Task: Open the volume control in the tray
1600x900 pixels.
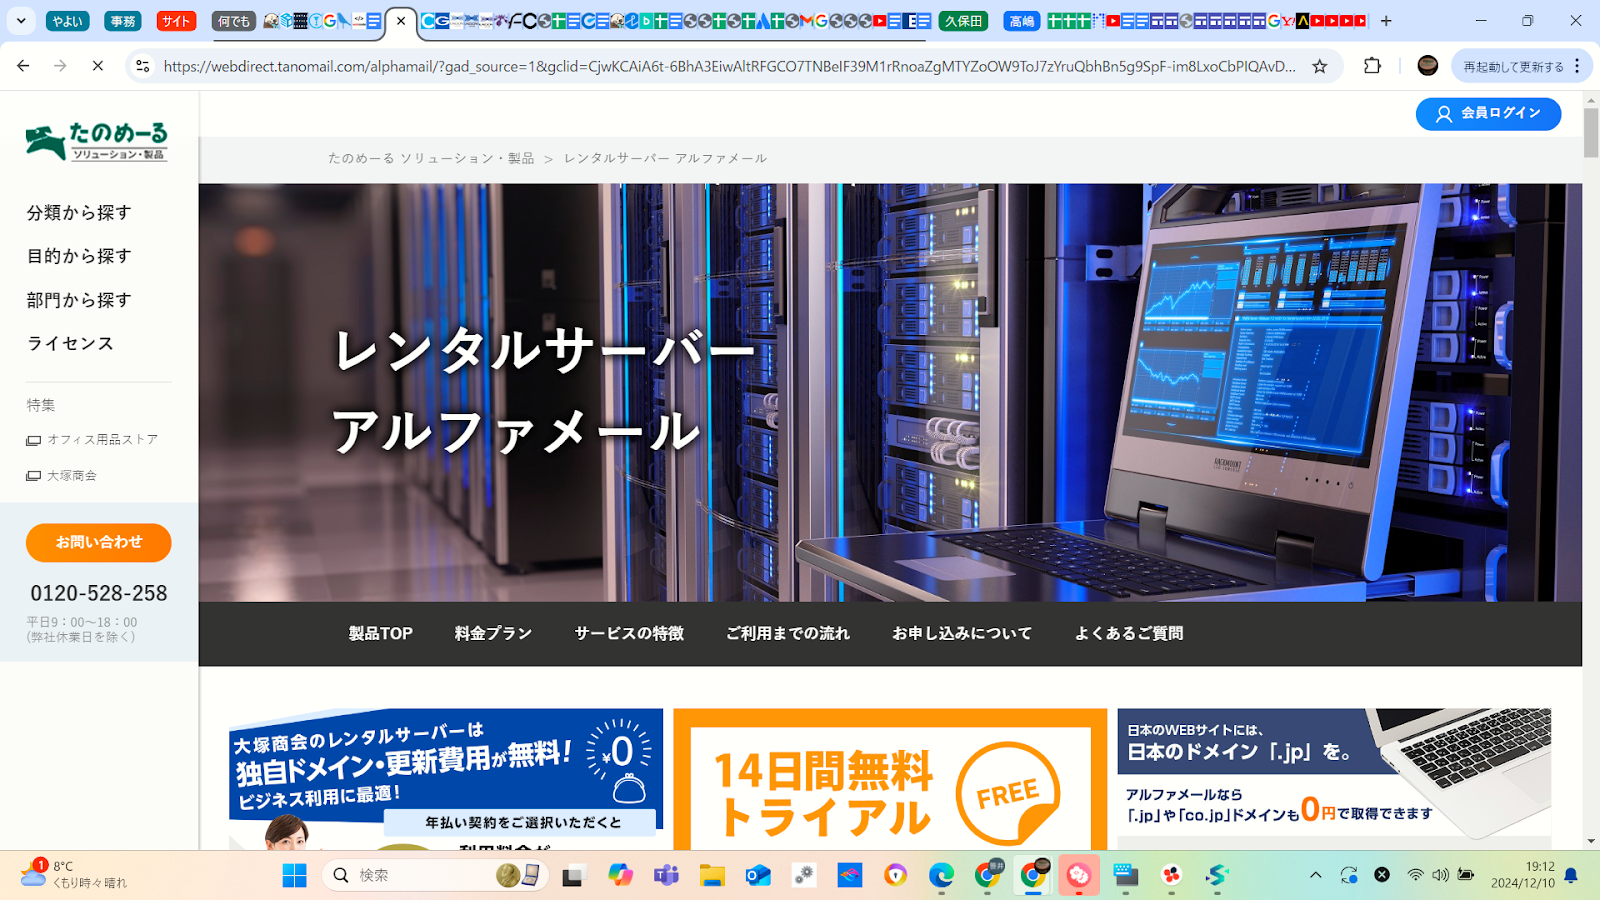Action: pyautogui.click(x=1440, y=875)
